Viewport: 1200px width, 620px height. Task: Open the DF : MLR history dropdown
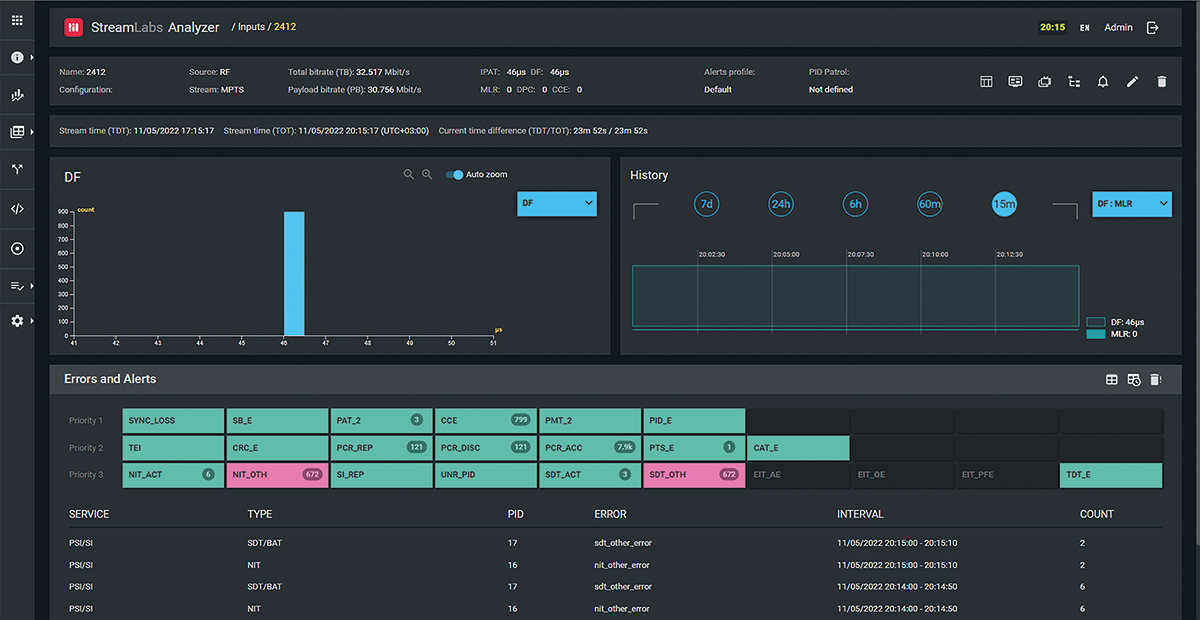pyautogui.click(x=1131, y=204)
